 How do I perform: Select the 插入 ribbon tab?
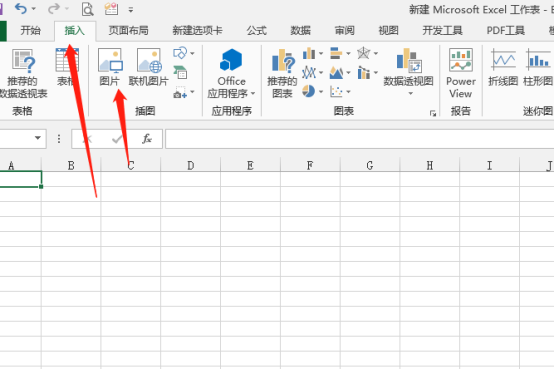click(x=75, y=31)
